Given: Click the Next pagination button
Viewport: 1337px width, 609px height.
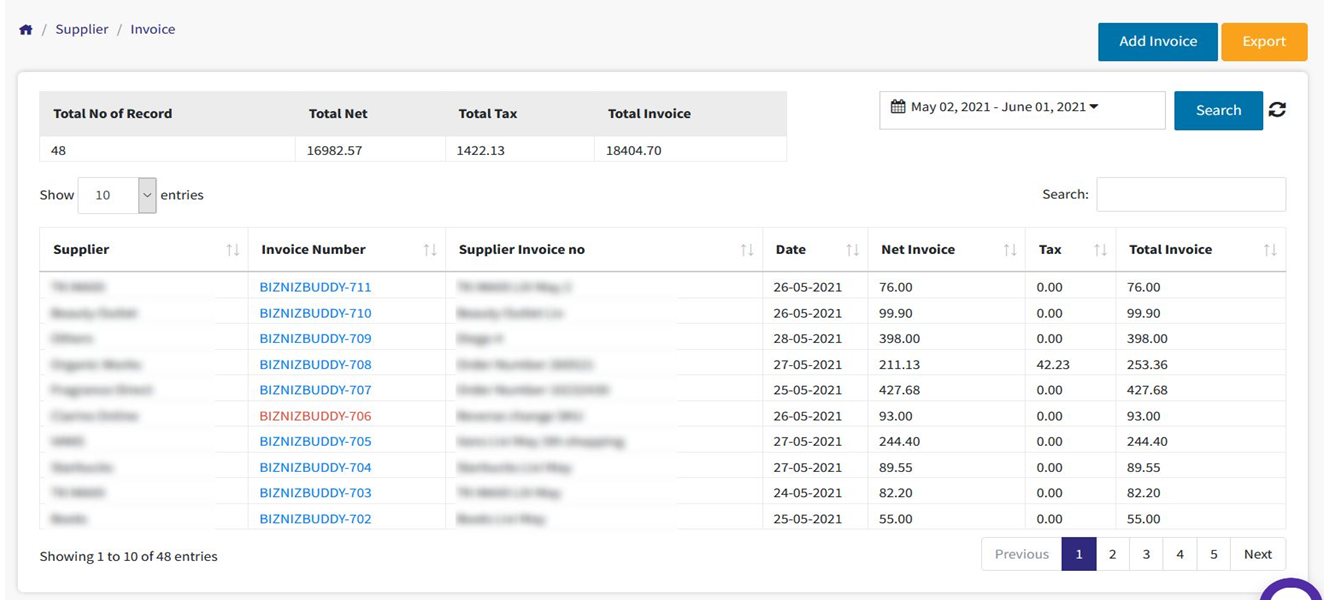Looking at the screenshot, I should coord(1258,554).
